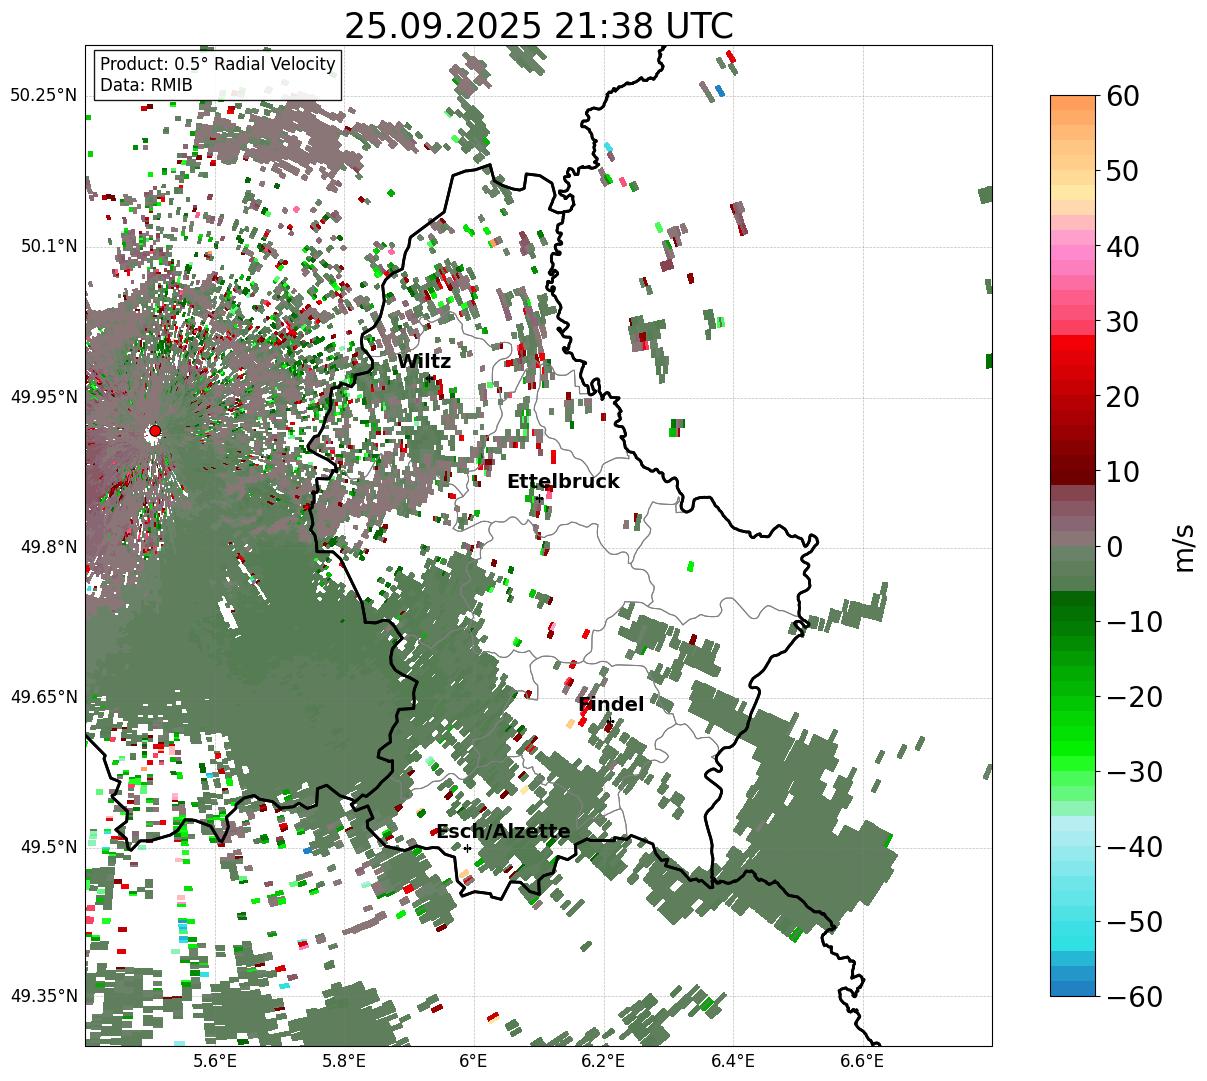The width and height of the screenshot is (1207, 1081).
Task: Click the colorbar value 40
Action: (x=1124, y=246)
